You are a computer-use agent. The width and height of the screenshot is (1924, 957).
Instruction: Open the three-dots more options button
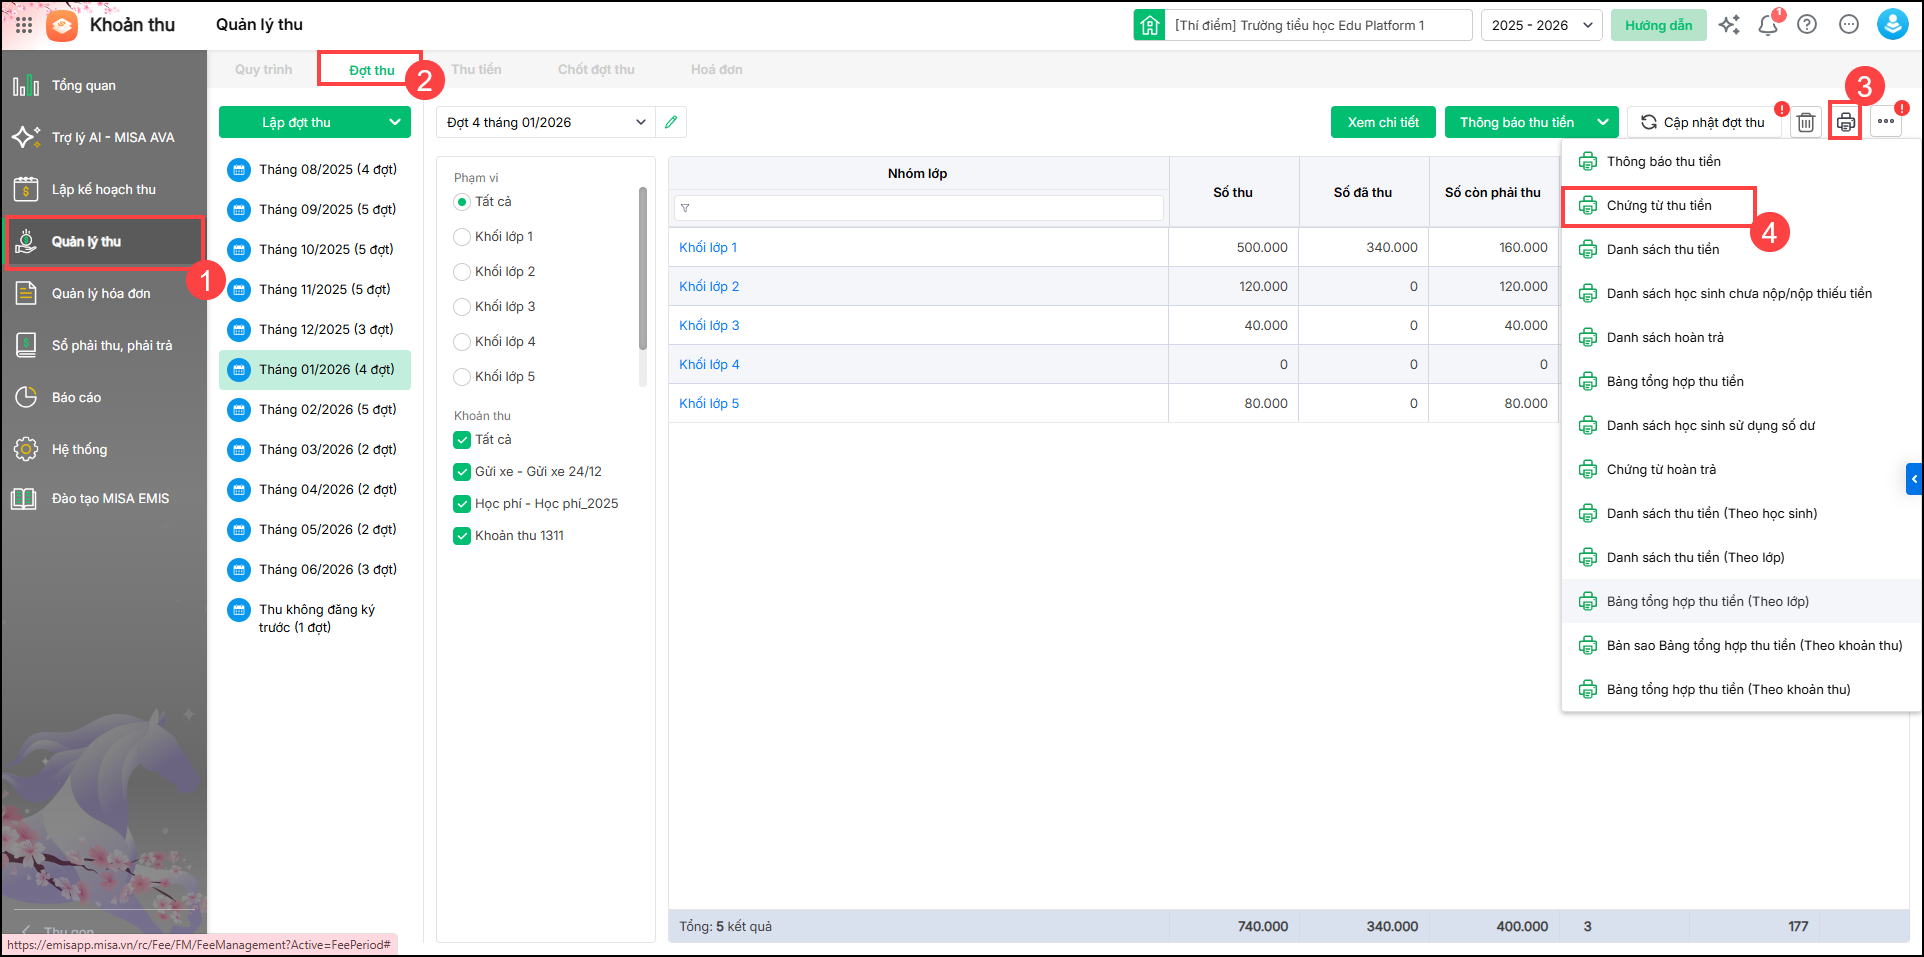pos(1885,122)
